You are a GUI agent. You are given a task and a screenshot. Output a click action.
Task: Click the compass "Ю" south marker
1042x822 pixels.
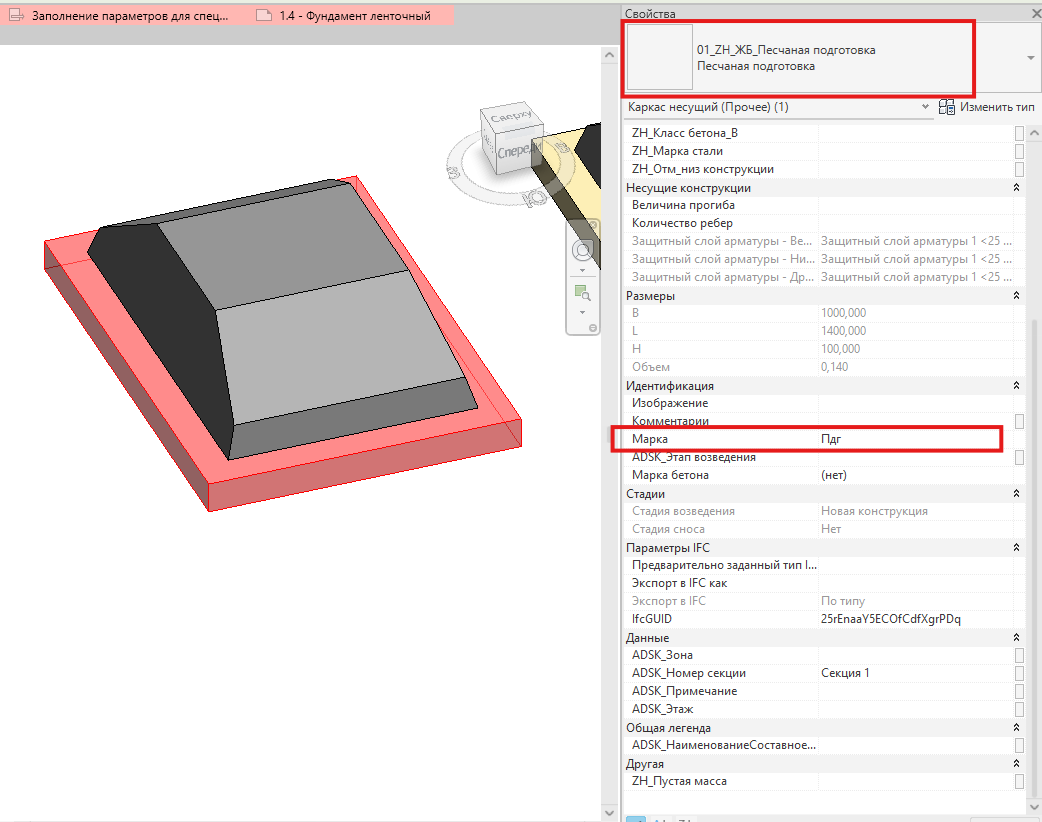[x=533, y=197]
